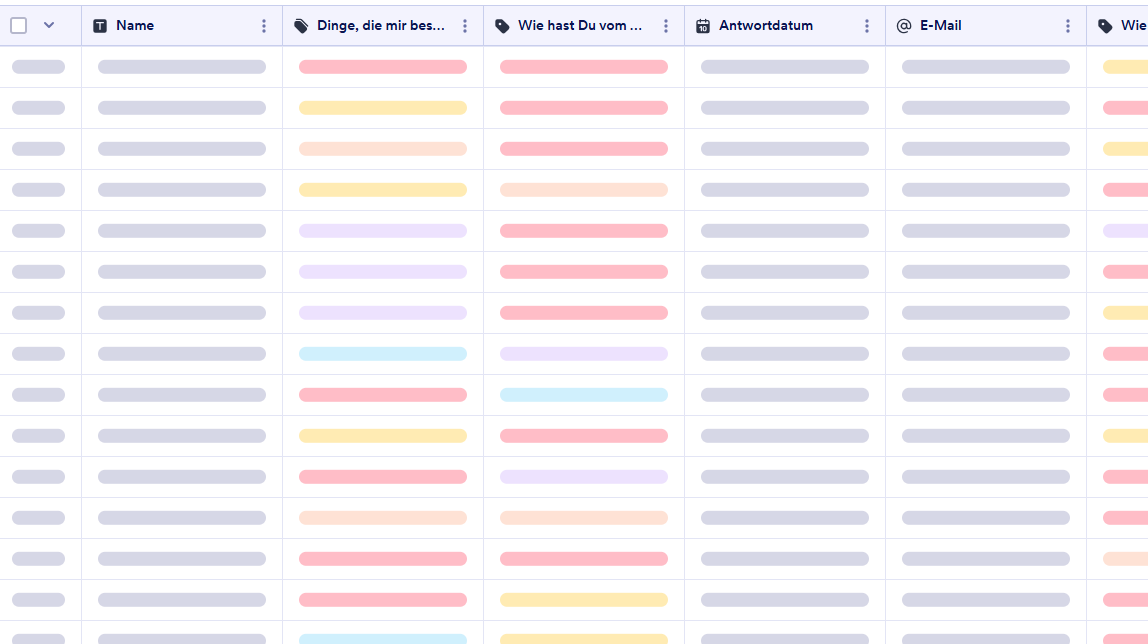Click the text type icon beside Name

[100, 26]
